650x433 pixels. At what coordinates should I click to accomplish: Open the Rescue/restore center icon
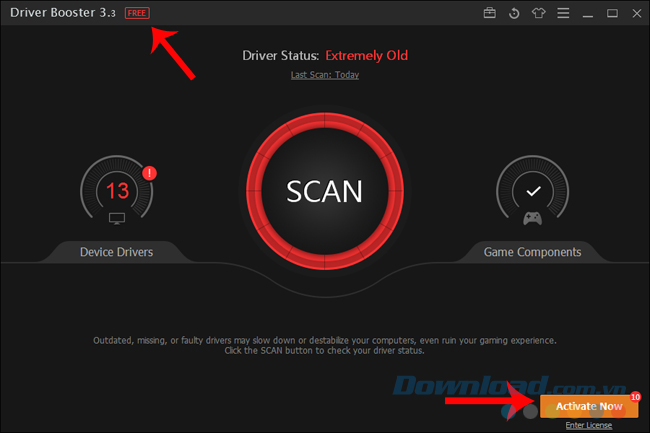coord(514,13)
